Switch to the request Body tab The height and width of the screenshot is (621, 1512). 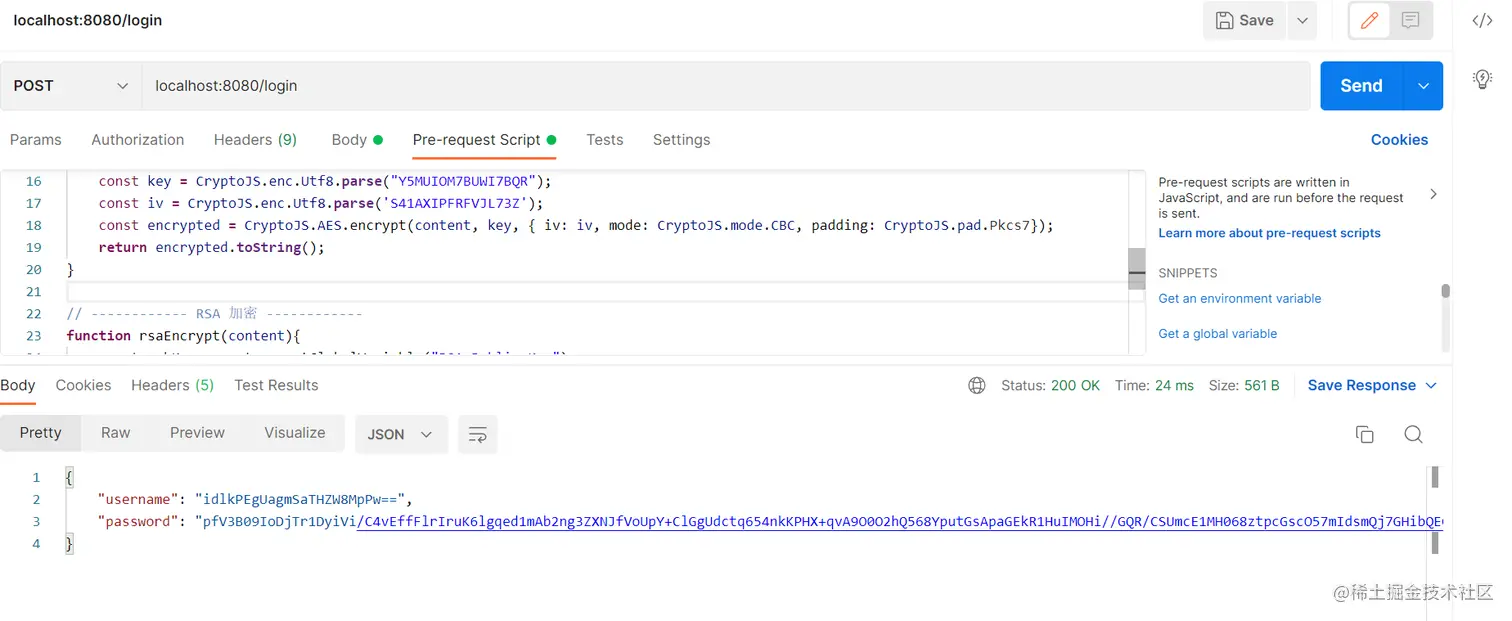pyautogui.click(x=357, y=140)
